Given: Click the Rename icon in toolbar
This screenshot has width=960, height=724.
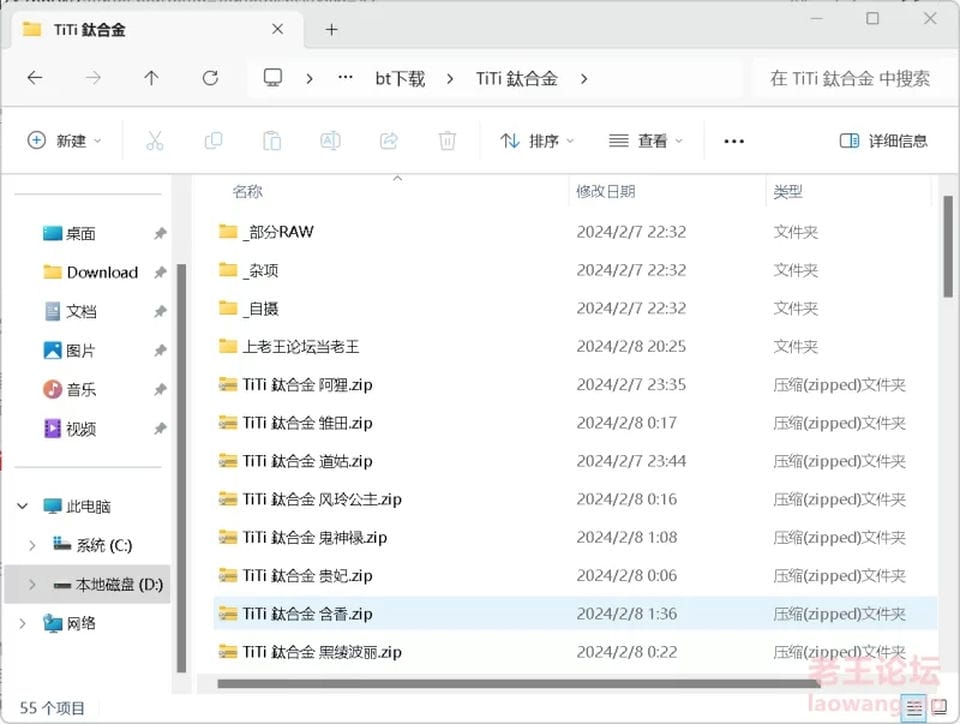Looking at the screenshot, I should coord(331,141).
